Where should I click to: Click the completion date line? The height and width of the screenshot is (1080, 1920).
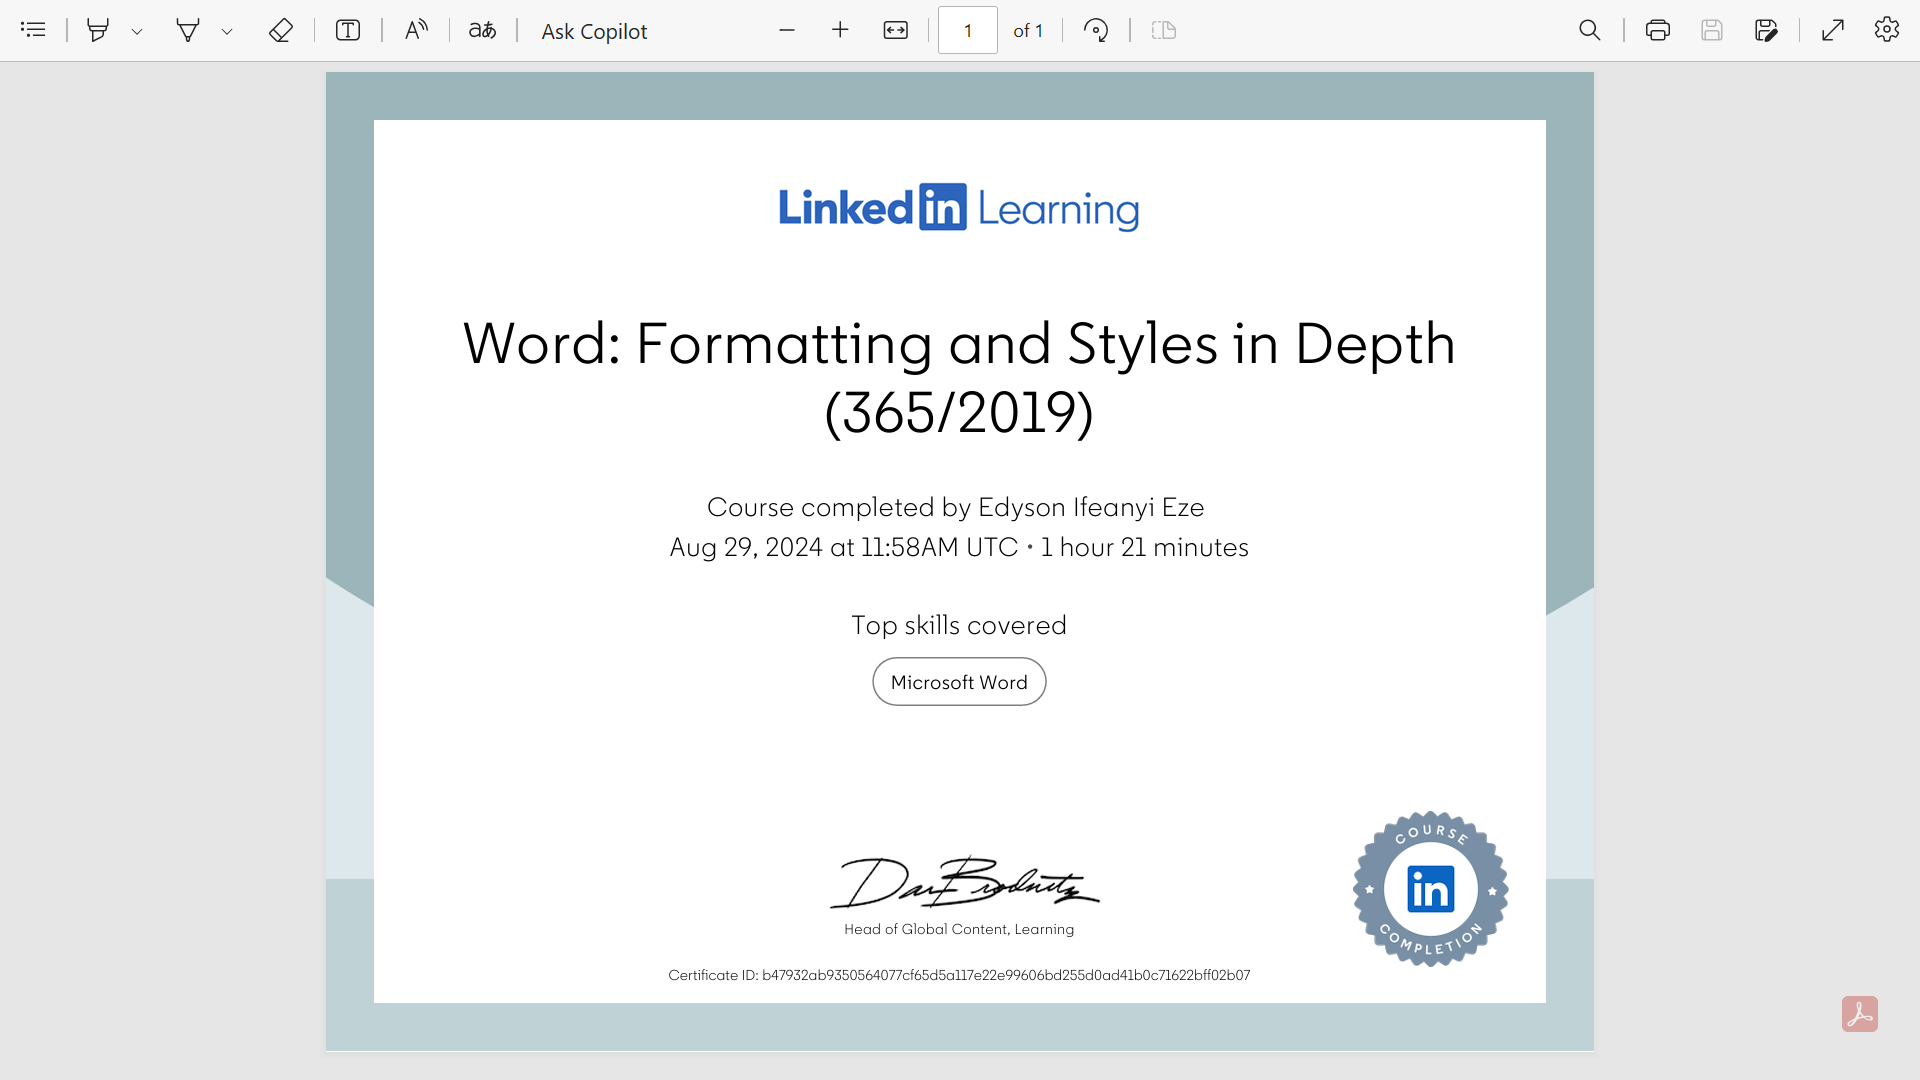coord(959,548)
